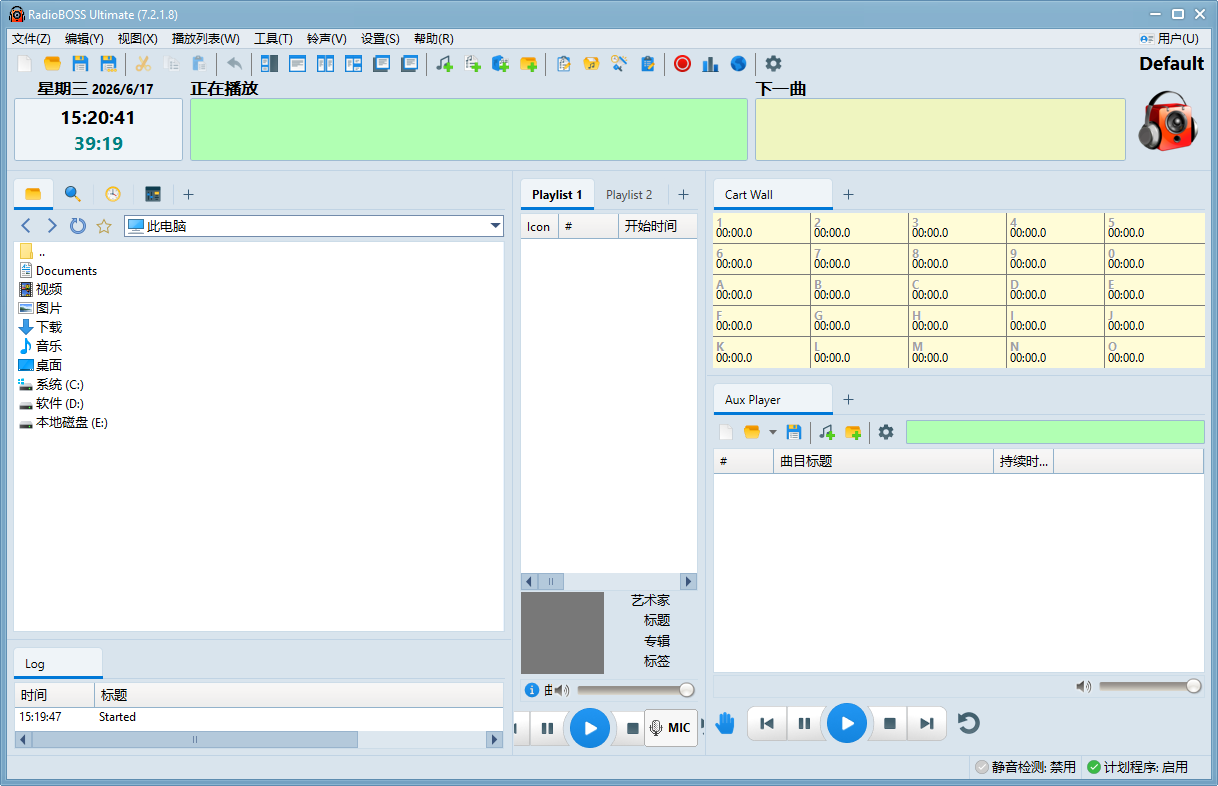Open the 用户(U) user dropdown
This screenshot has width=1218, height=786.
1169,38
